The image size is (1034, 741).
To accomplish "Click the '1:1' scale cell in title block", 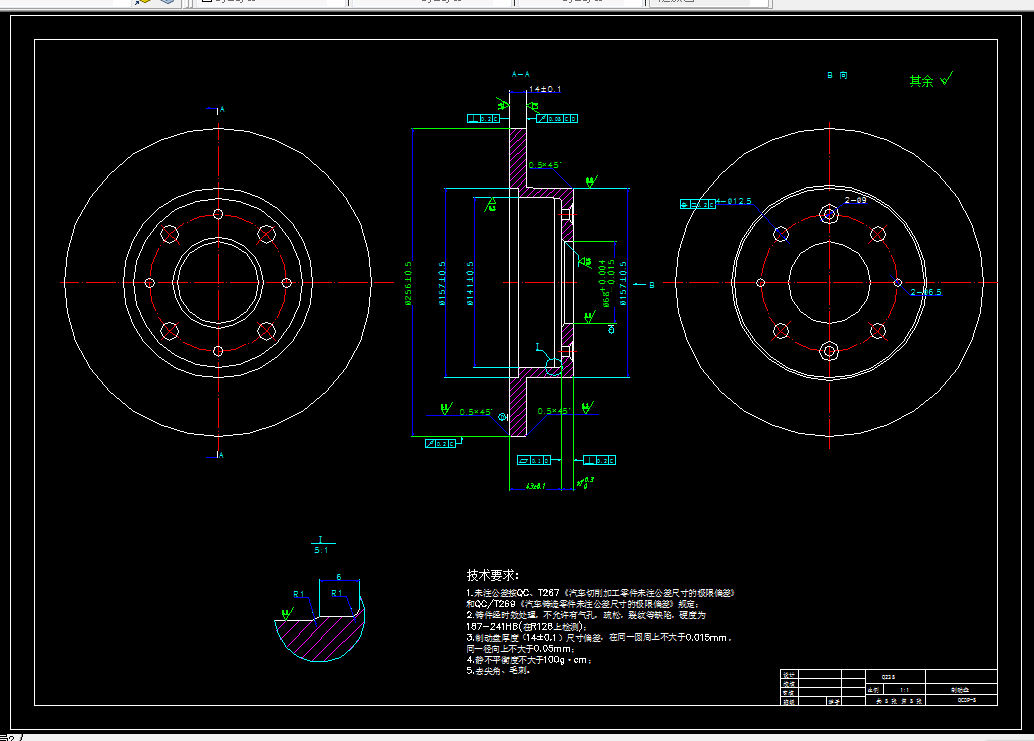I will coord(904,690).
